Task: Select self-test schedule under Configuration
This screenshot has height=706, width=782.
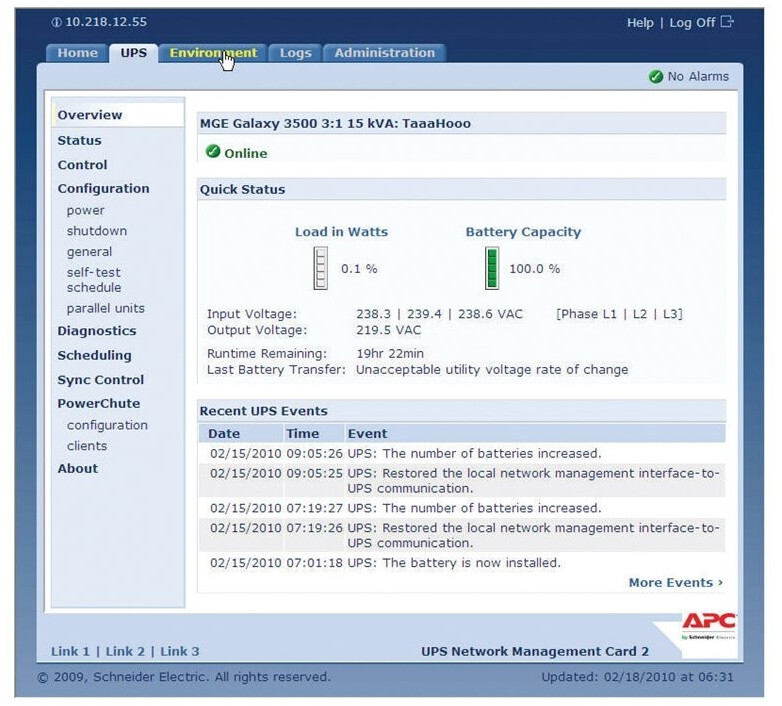Action: 94,280
